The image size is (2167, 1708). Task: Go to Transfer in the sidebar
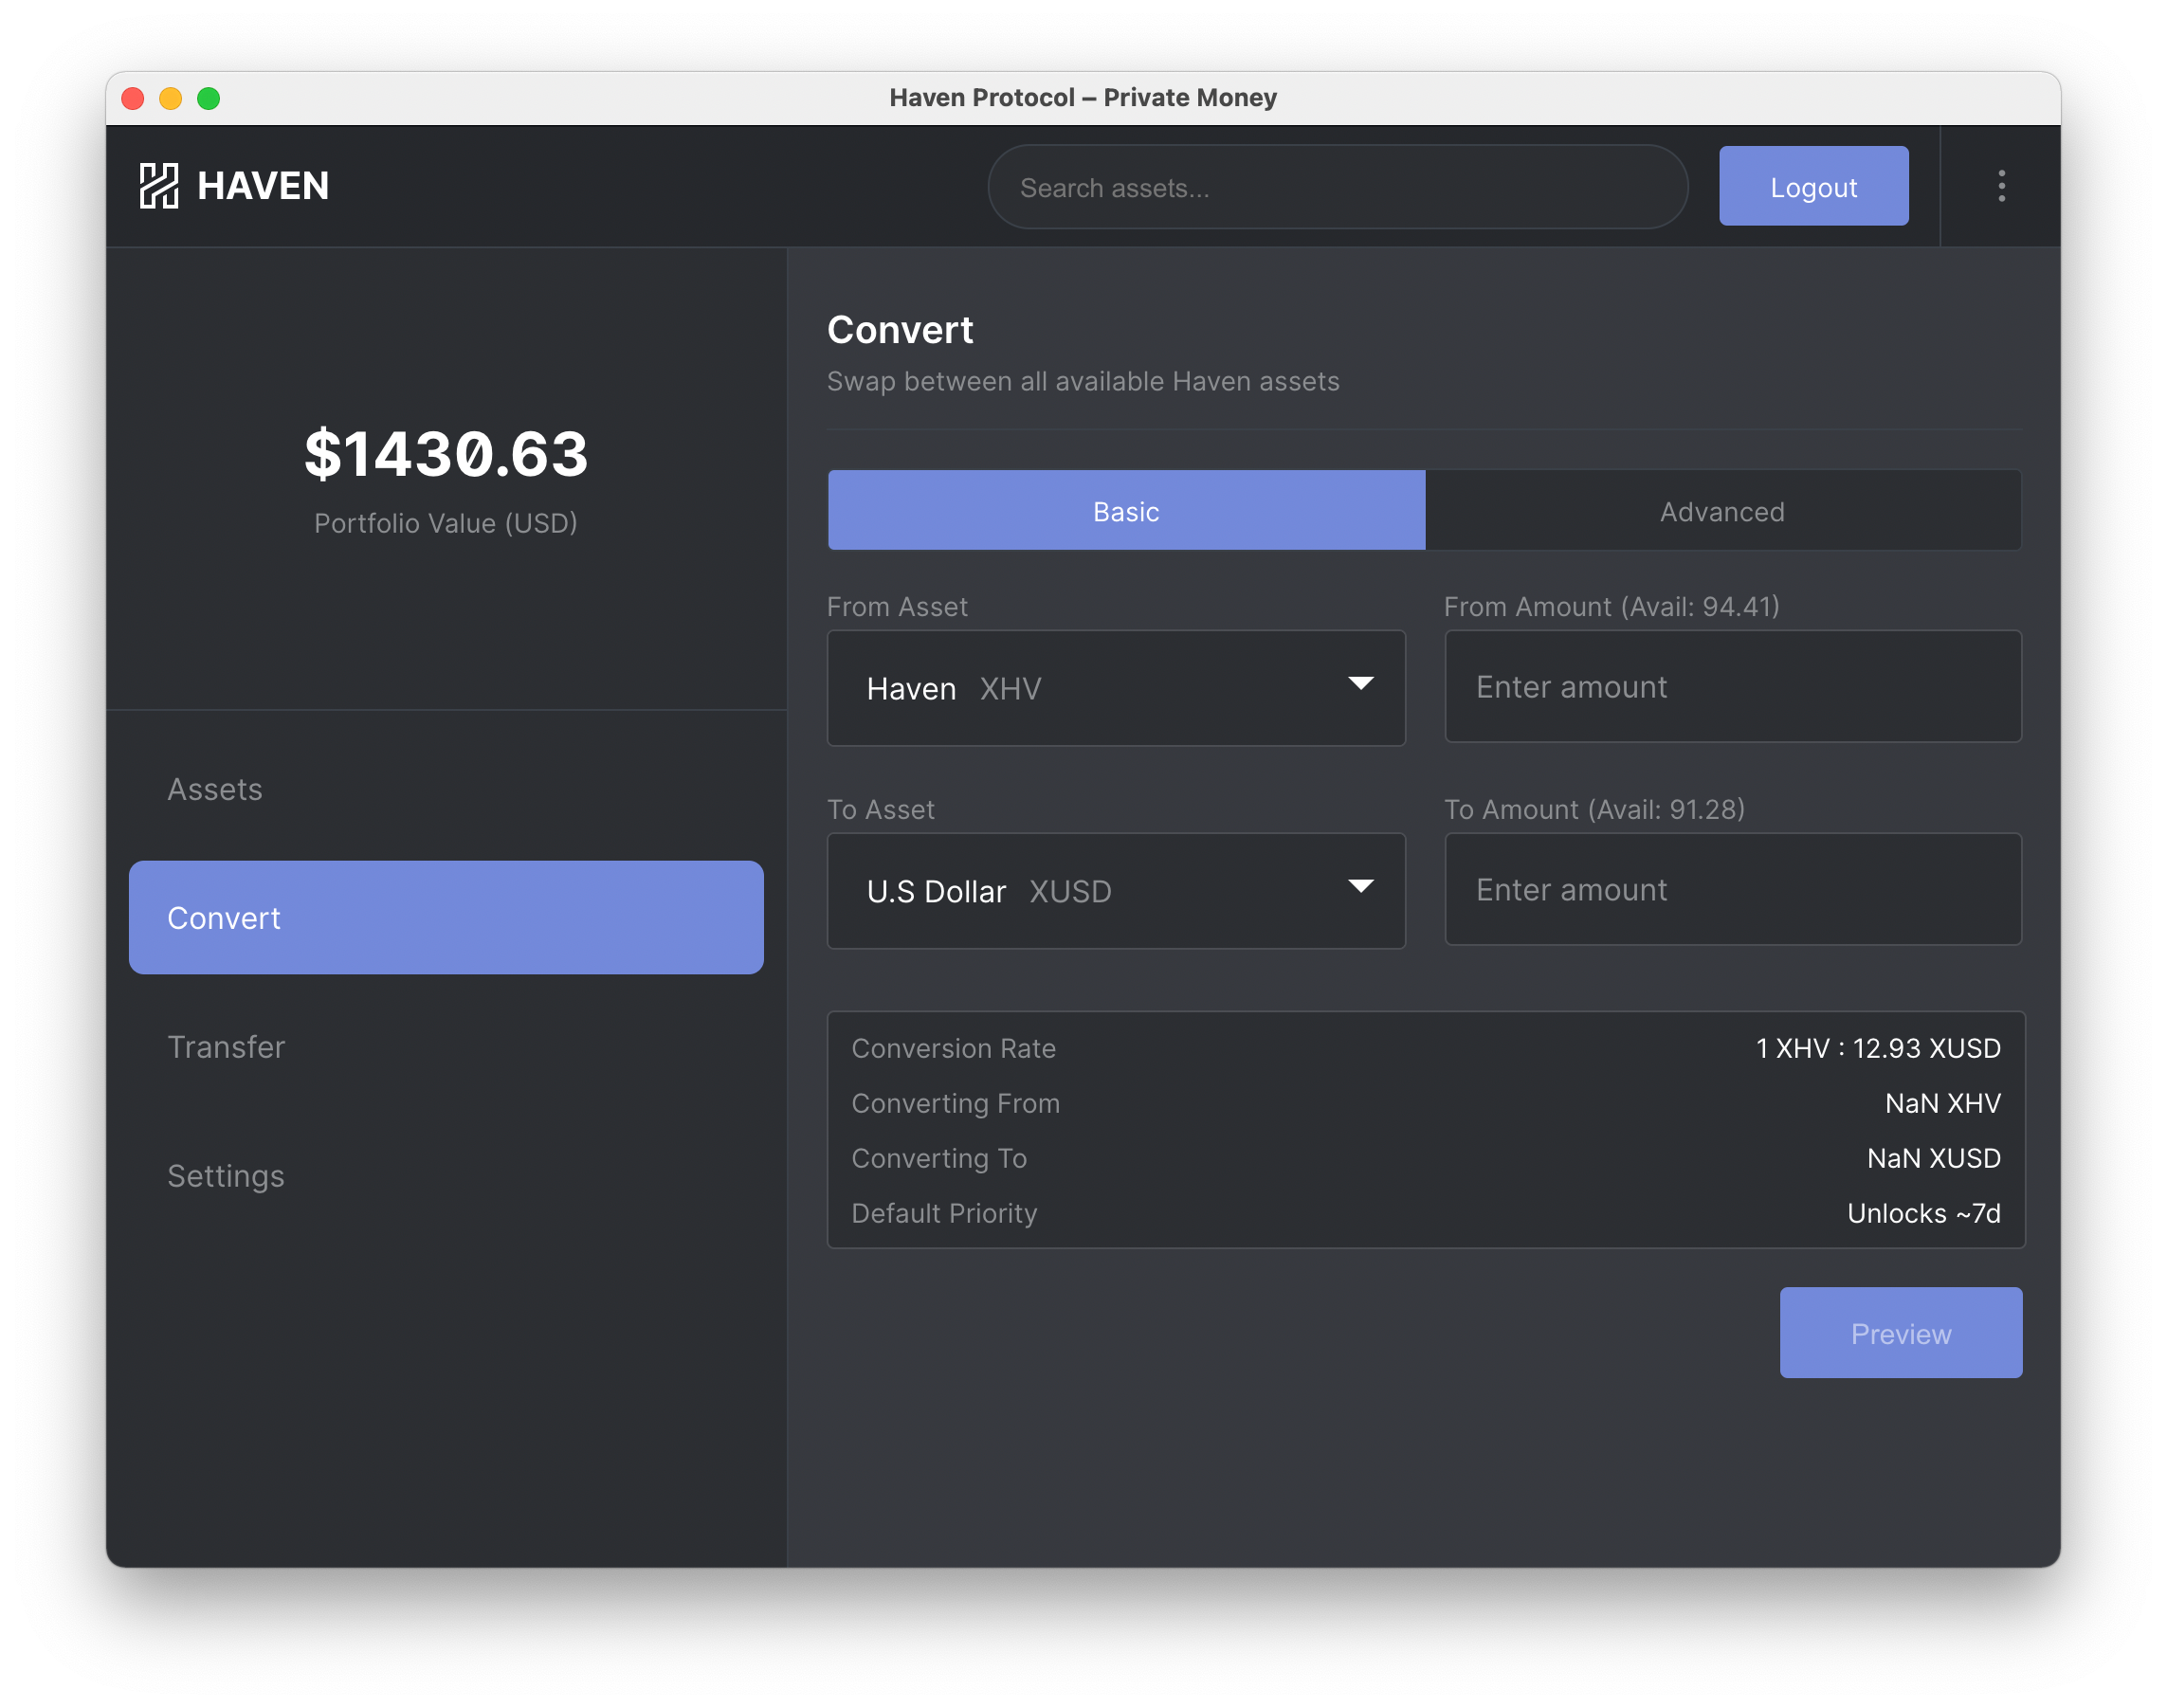click(446, 1047)
